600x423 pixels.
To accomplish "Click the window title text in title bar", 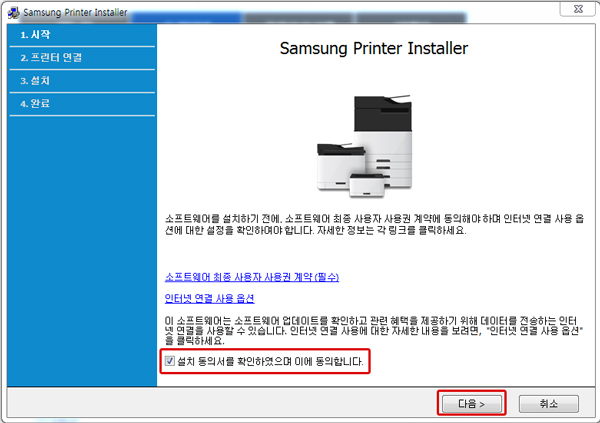I will point(71,11).
